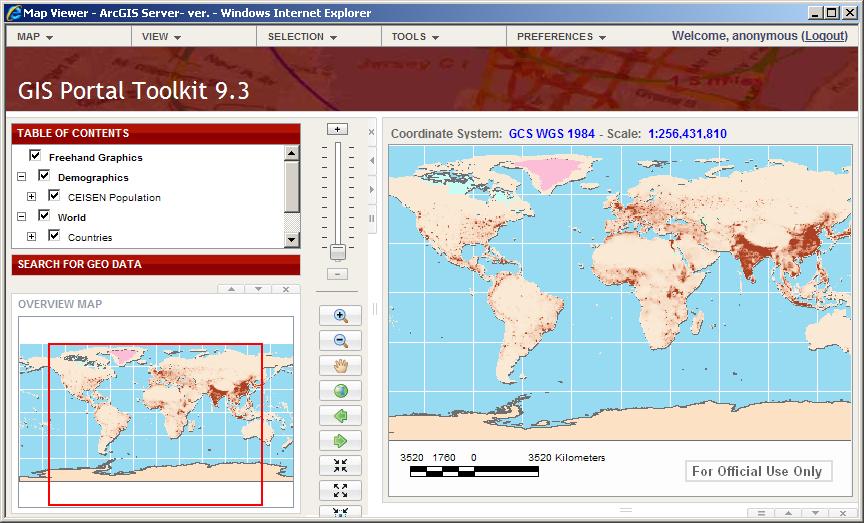
Task: Open the MAP dropdown menu
Action: click(35, 36)
